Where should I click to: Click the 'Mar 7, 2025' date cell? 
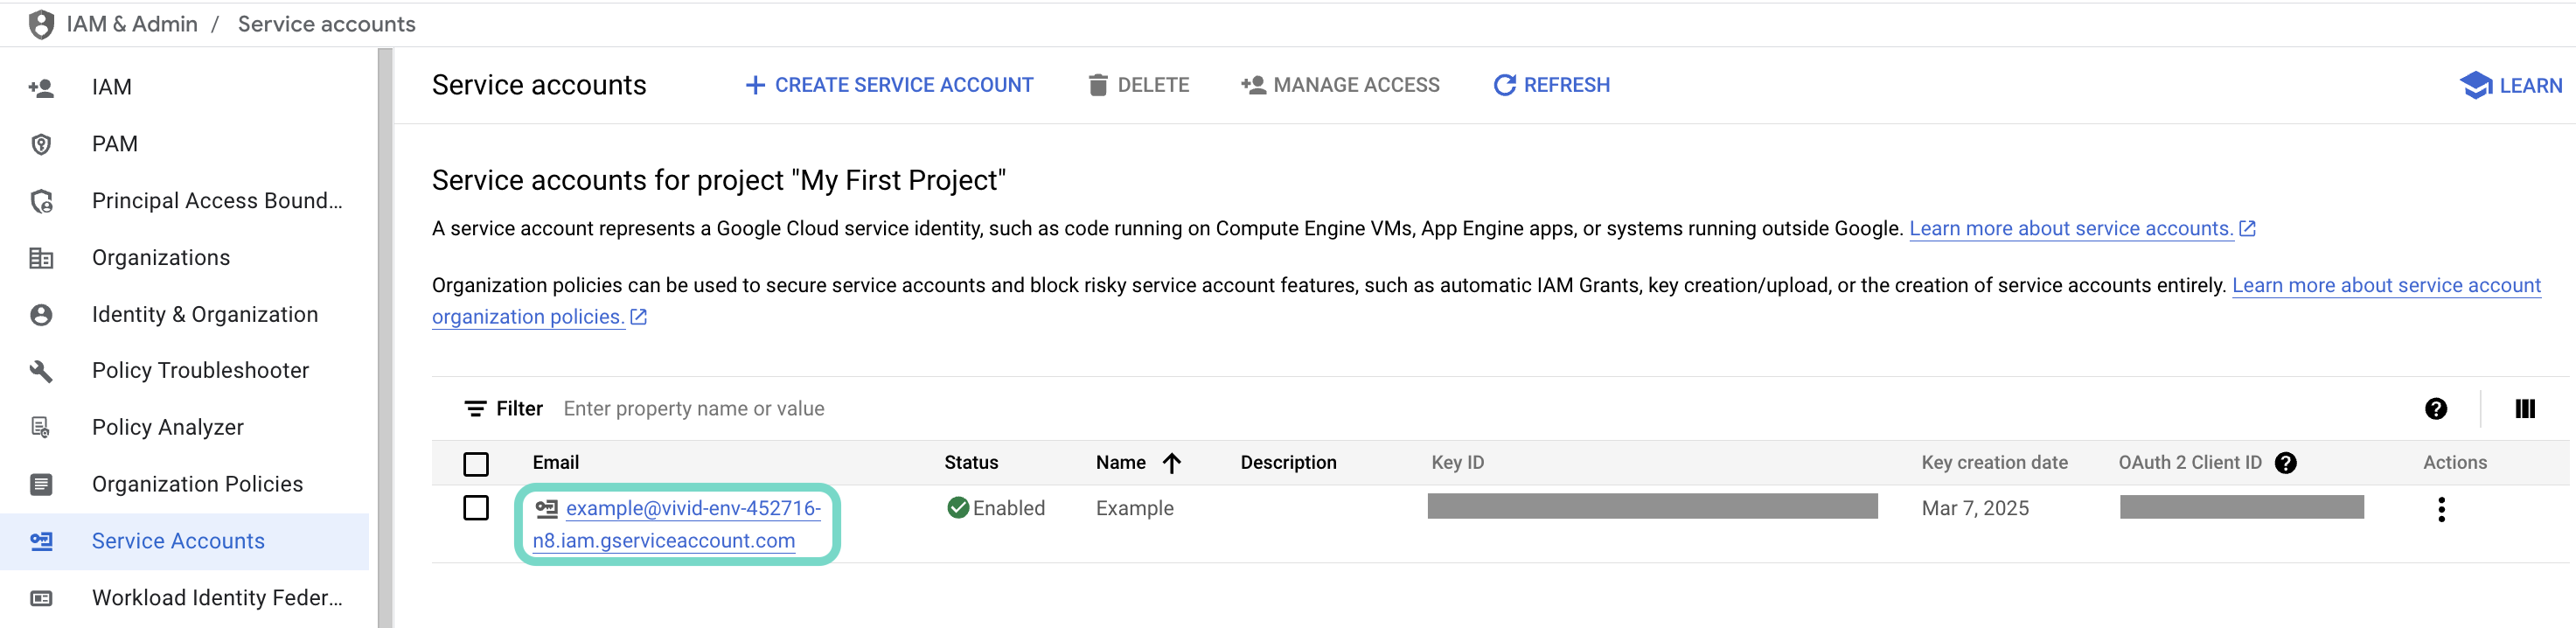click(1975, 509)
